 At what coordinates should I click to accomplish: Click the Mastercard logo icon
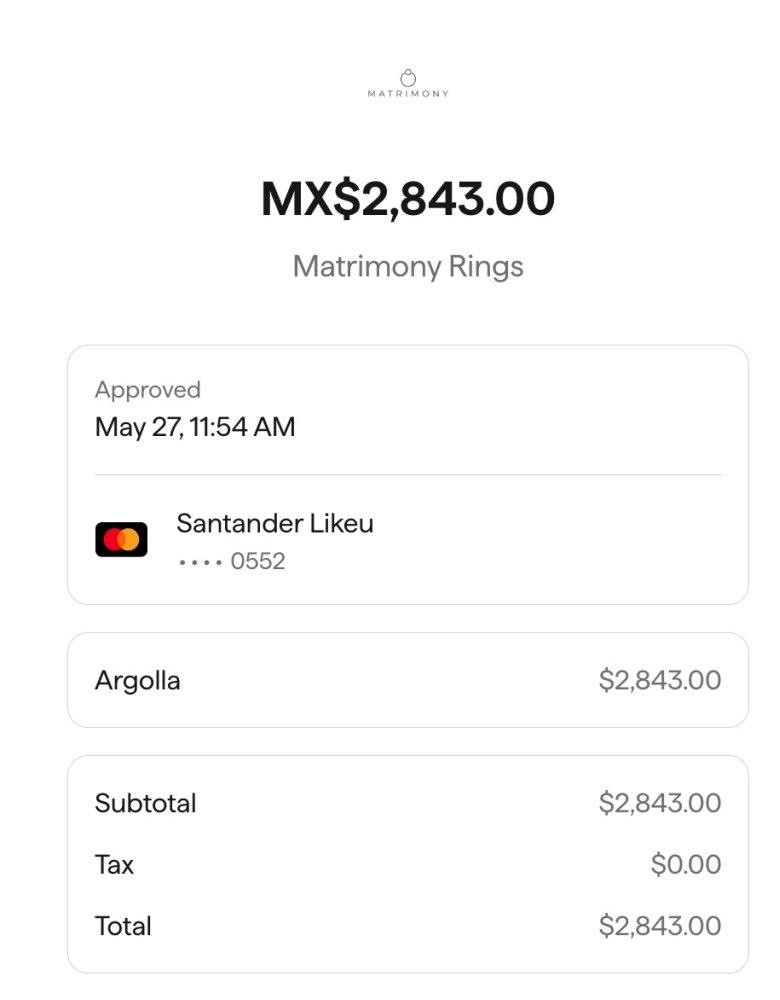121,540
